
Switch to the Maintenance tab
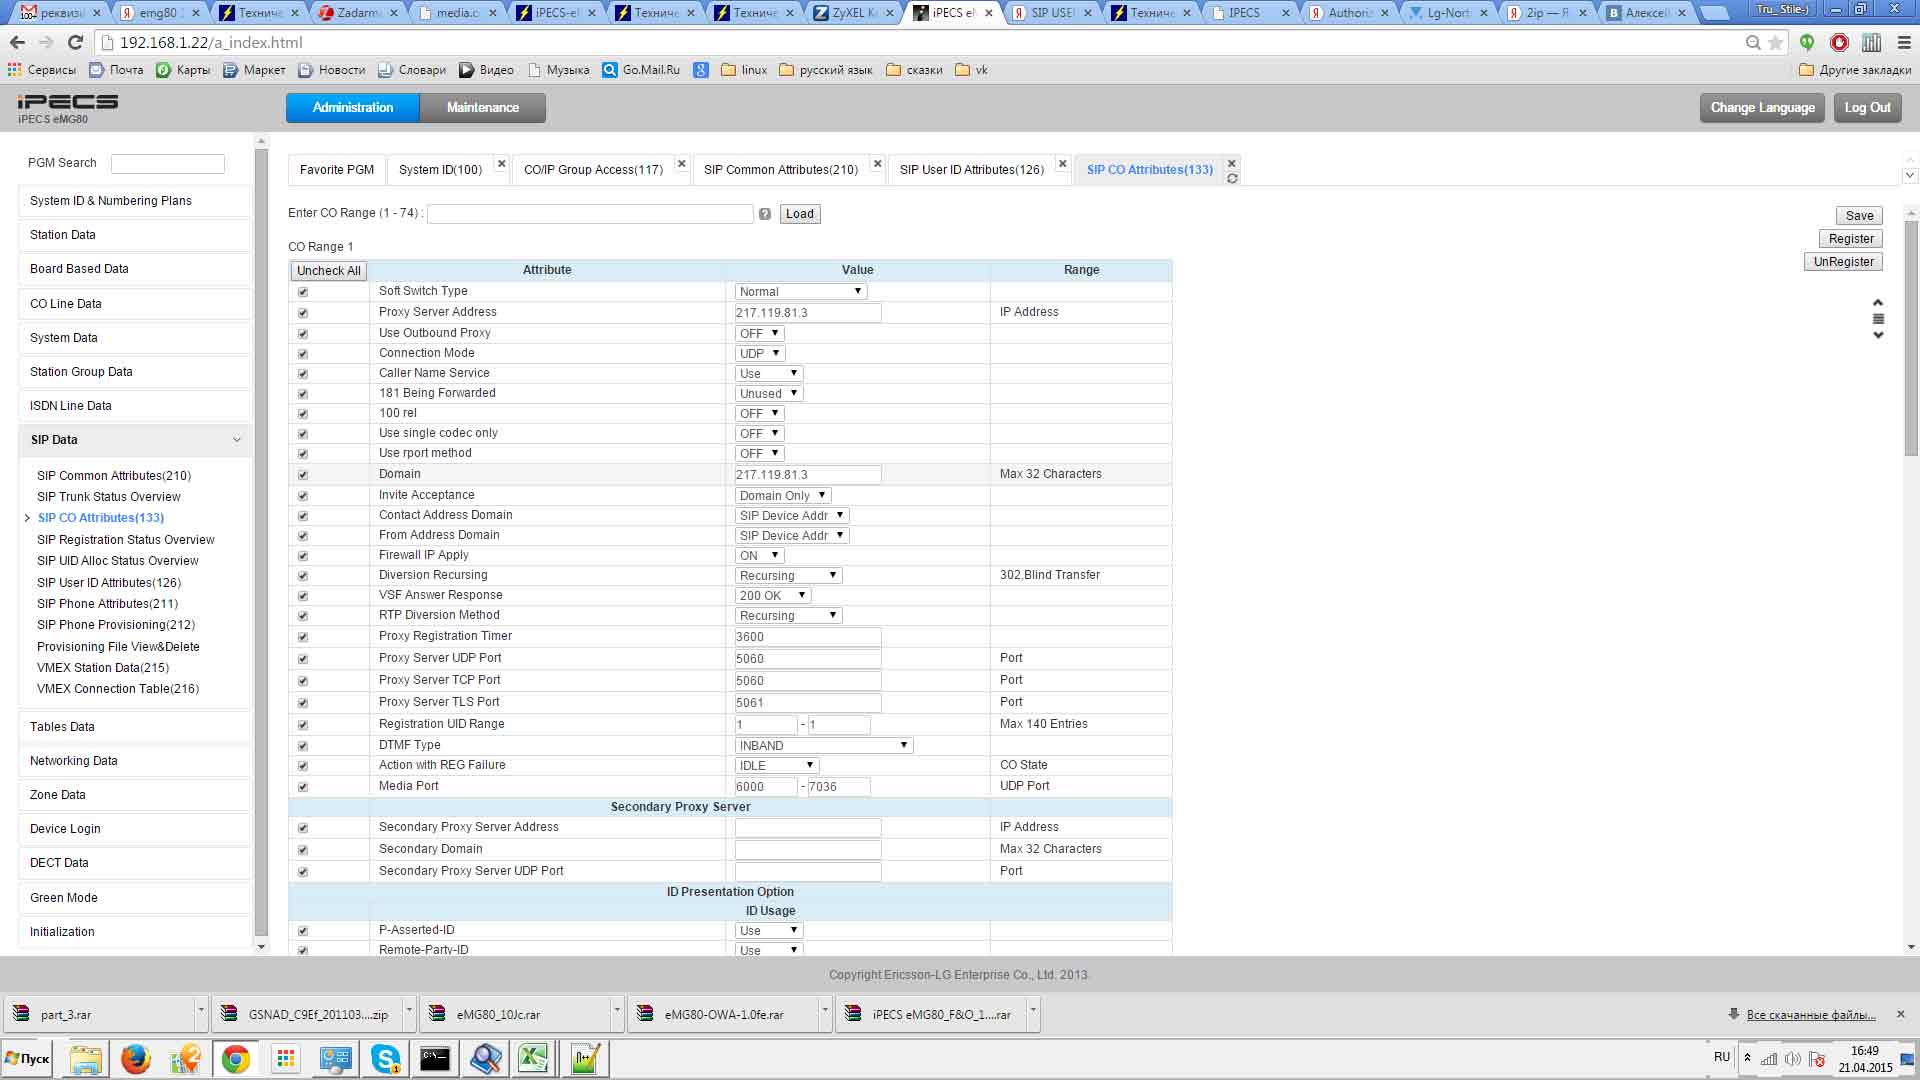(482, 108)
